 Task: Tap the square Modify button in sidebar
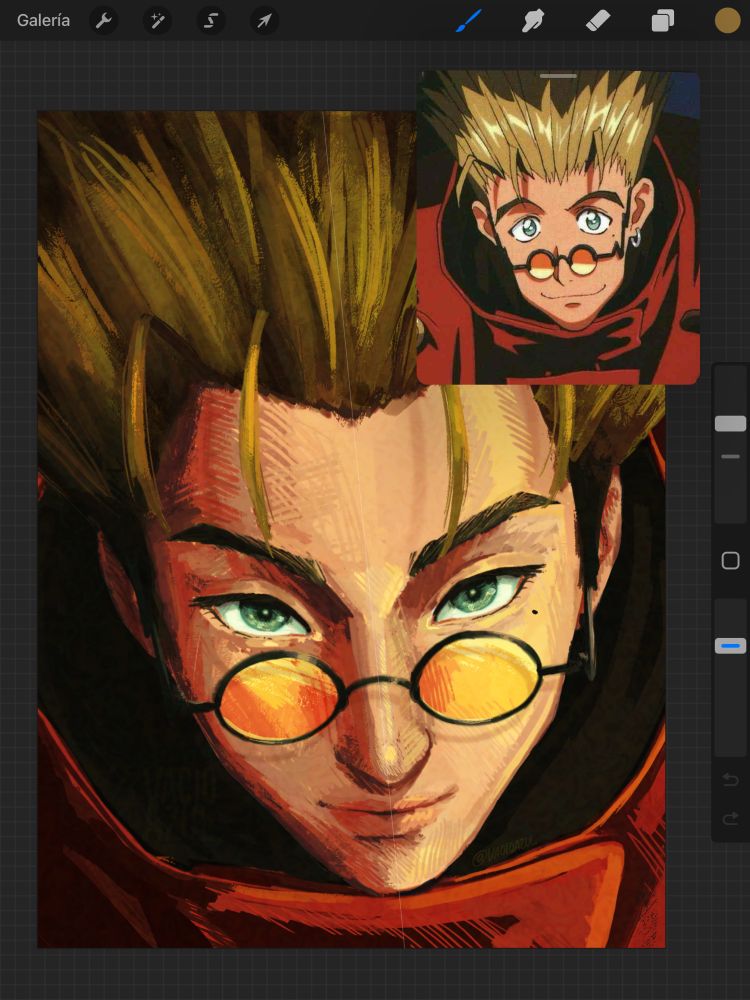point(730,561)
